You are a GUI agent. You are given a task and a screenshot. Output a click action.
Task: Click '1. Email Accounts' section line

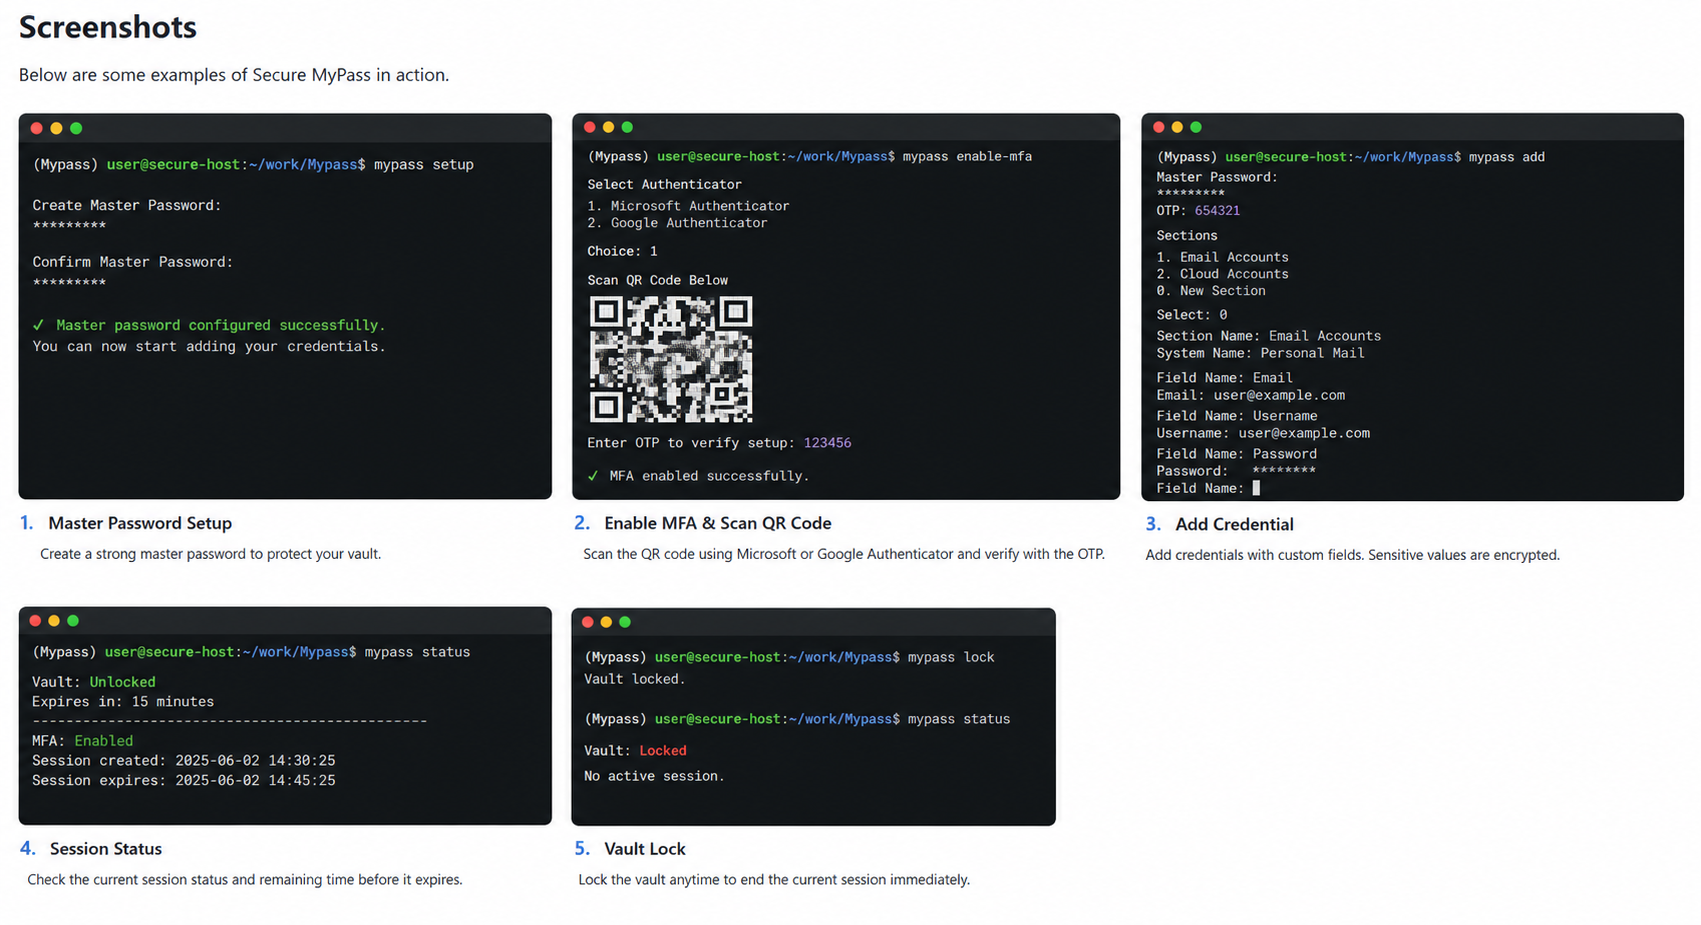pos(1222,257)
